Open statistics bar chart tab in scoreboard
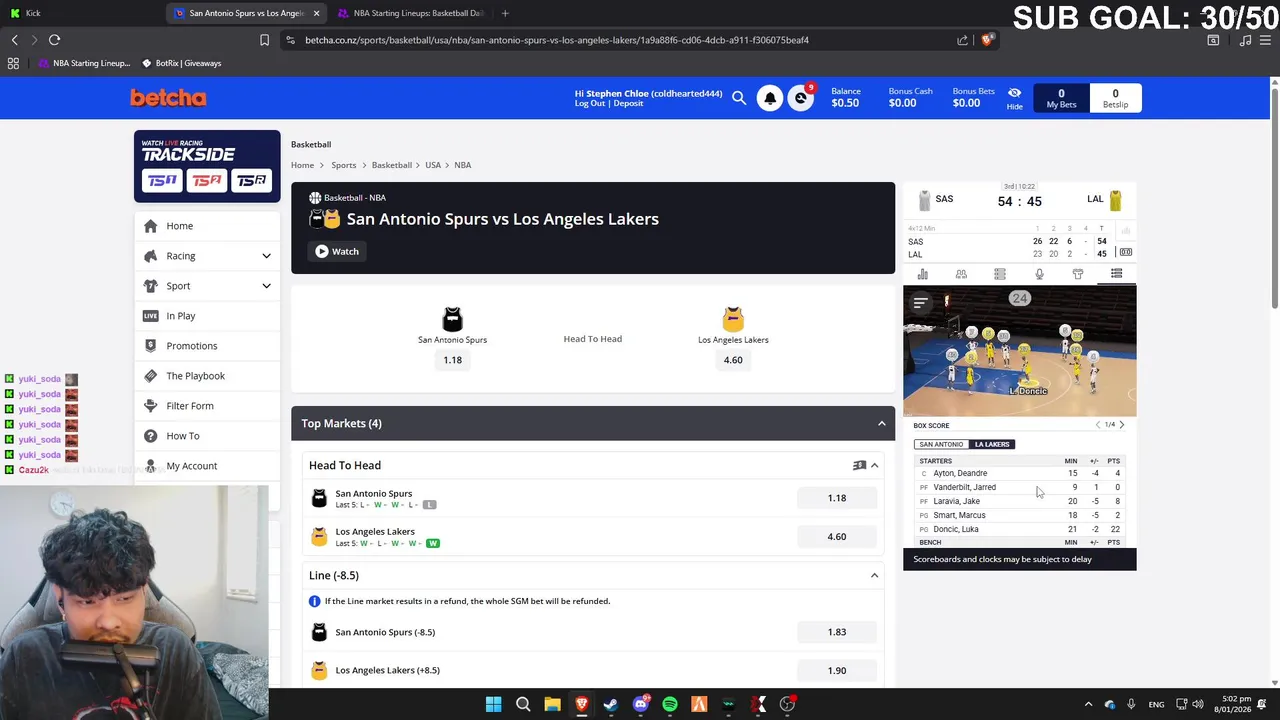 click(922, 274)
